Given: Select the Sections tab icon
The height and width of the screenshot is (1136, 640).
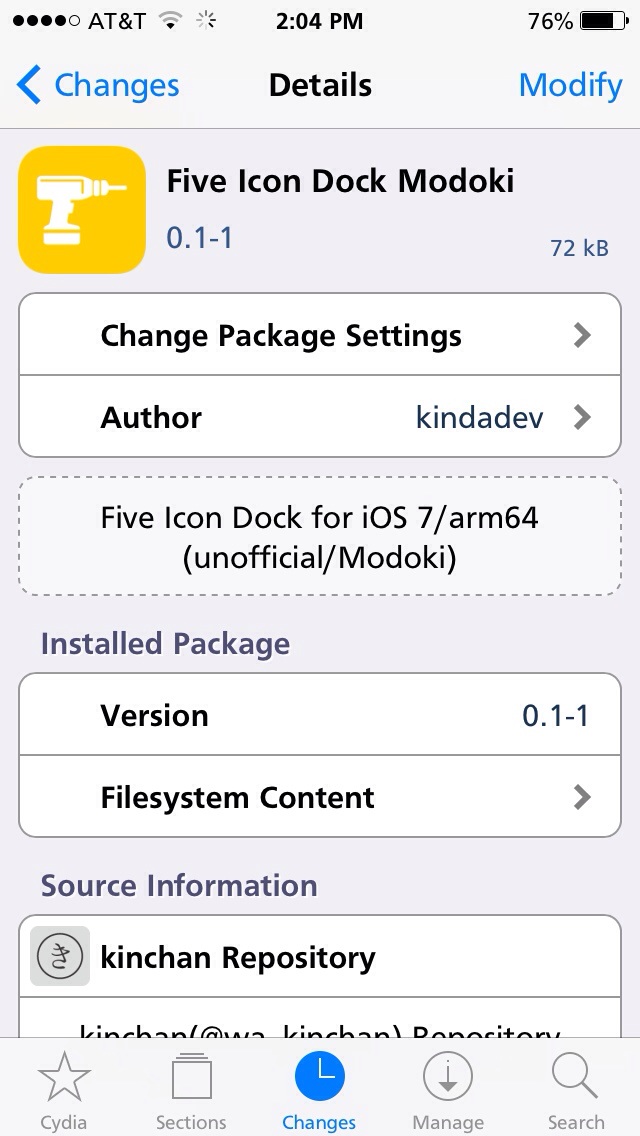Looking at the screenshot, I should 191,1085.
